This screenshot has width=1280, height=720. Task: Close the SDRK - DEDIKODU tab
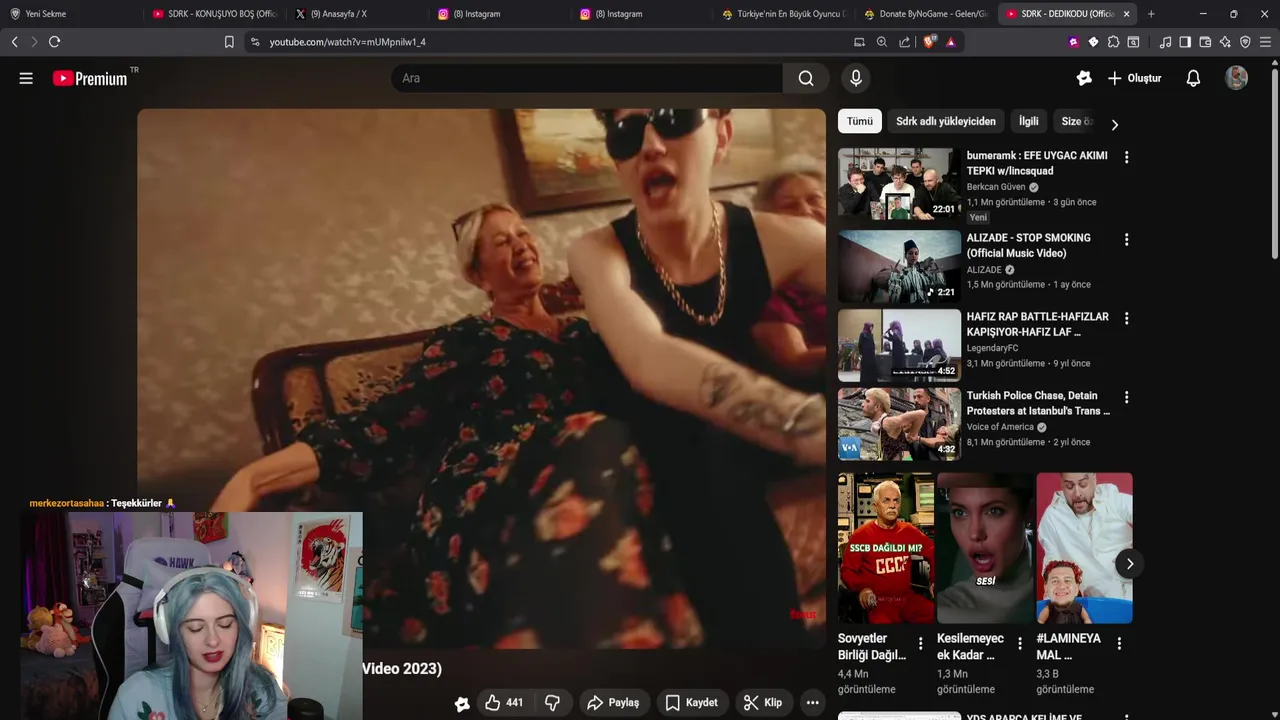(1126, 14)
